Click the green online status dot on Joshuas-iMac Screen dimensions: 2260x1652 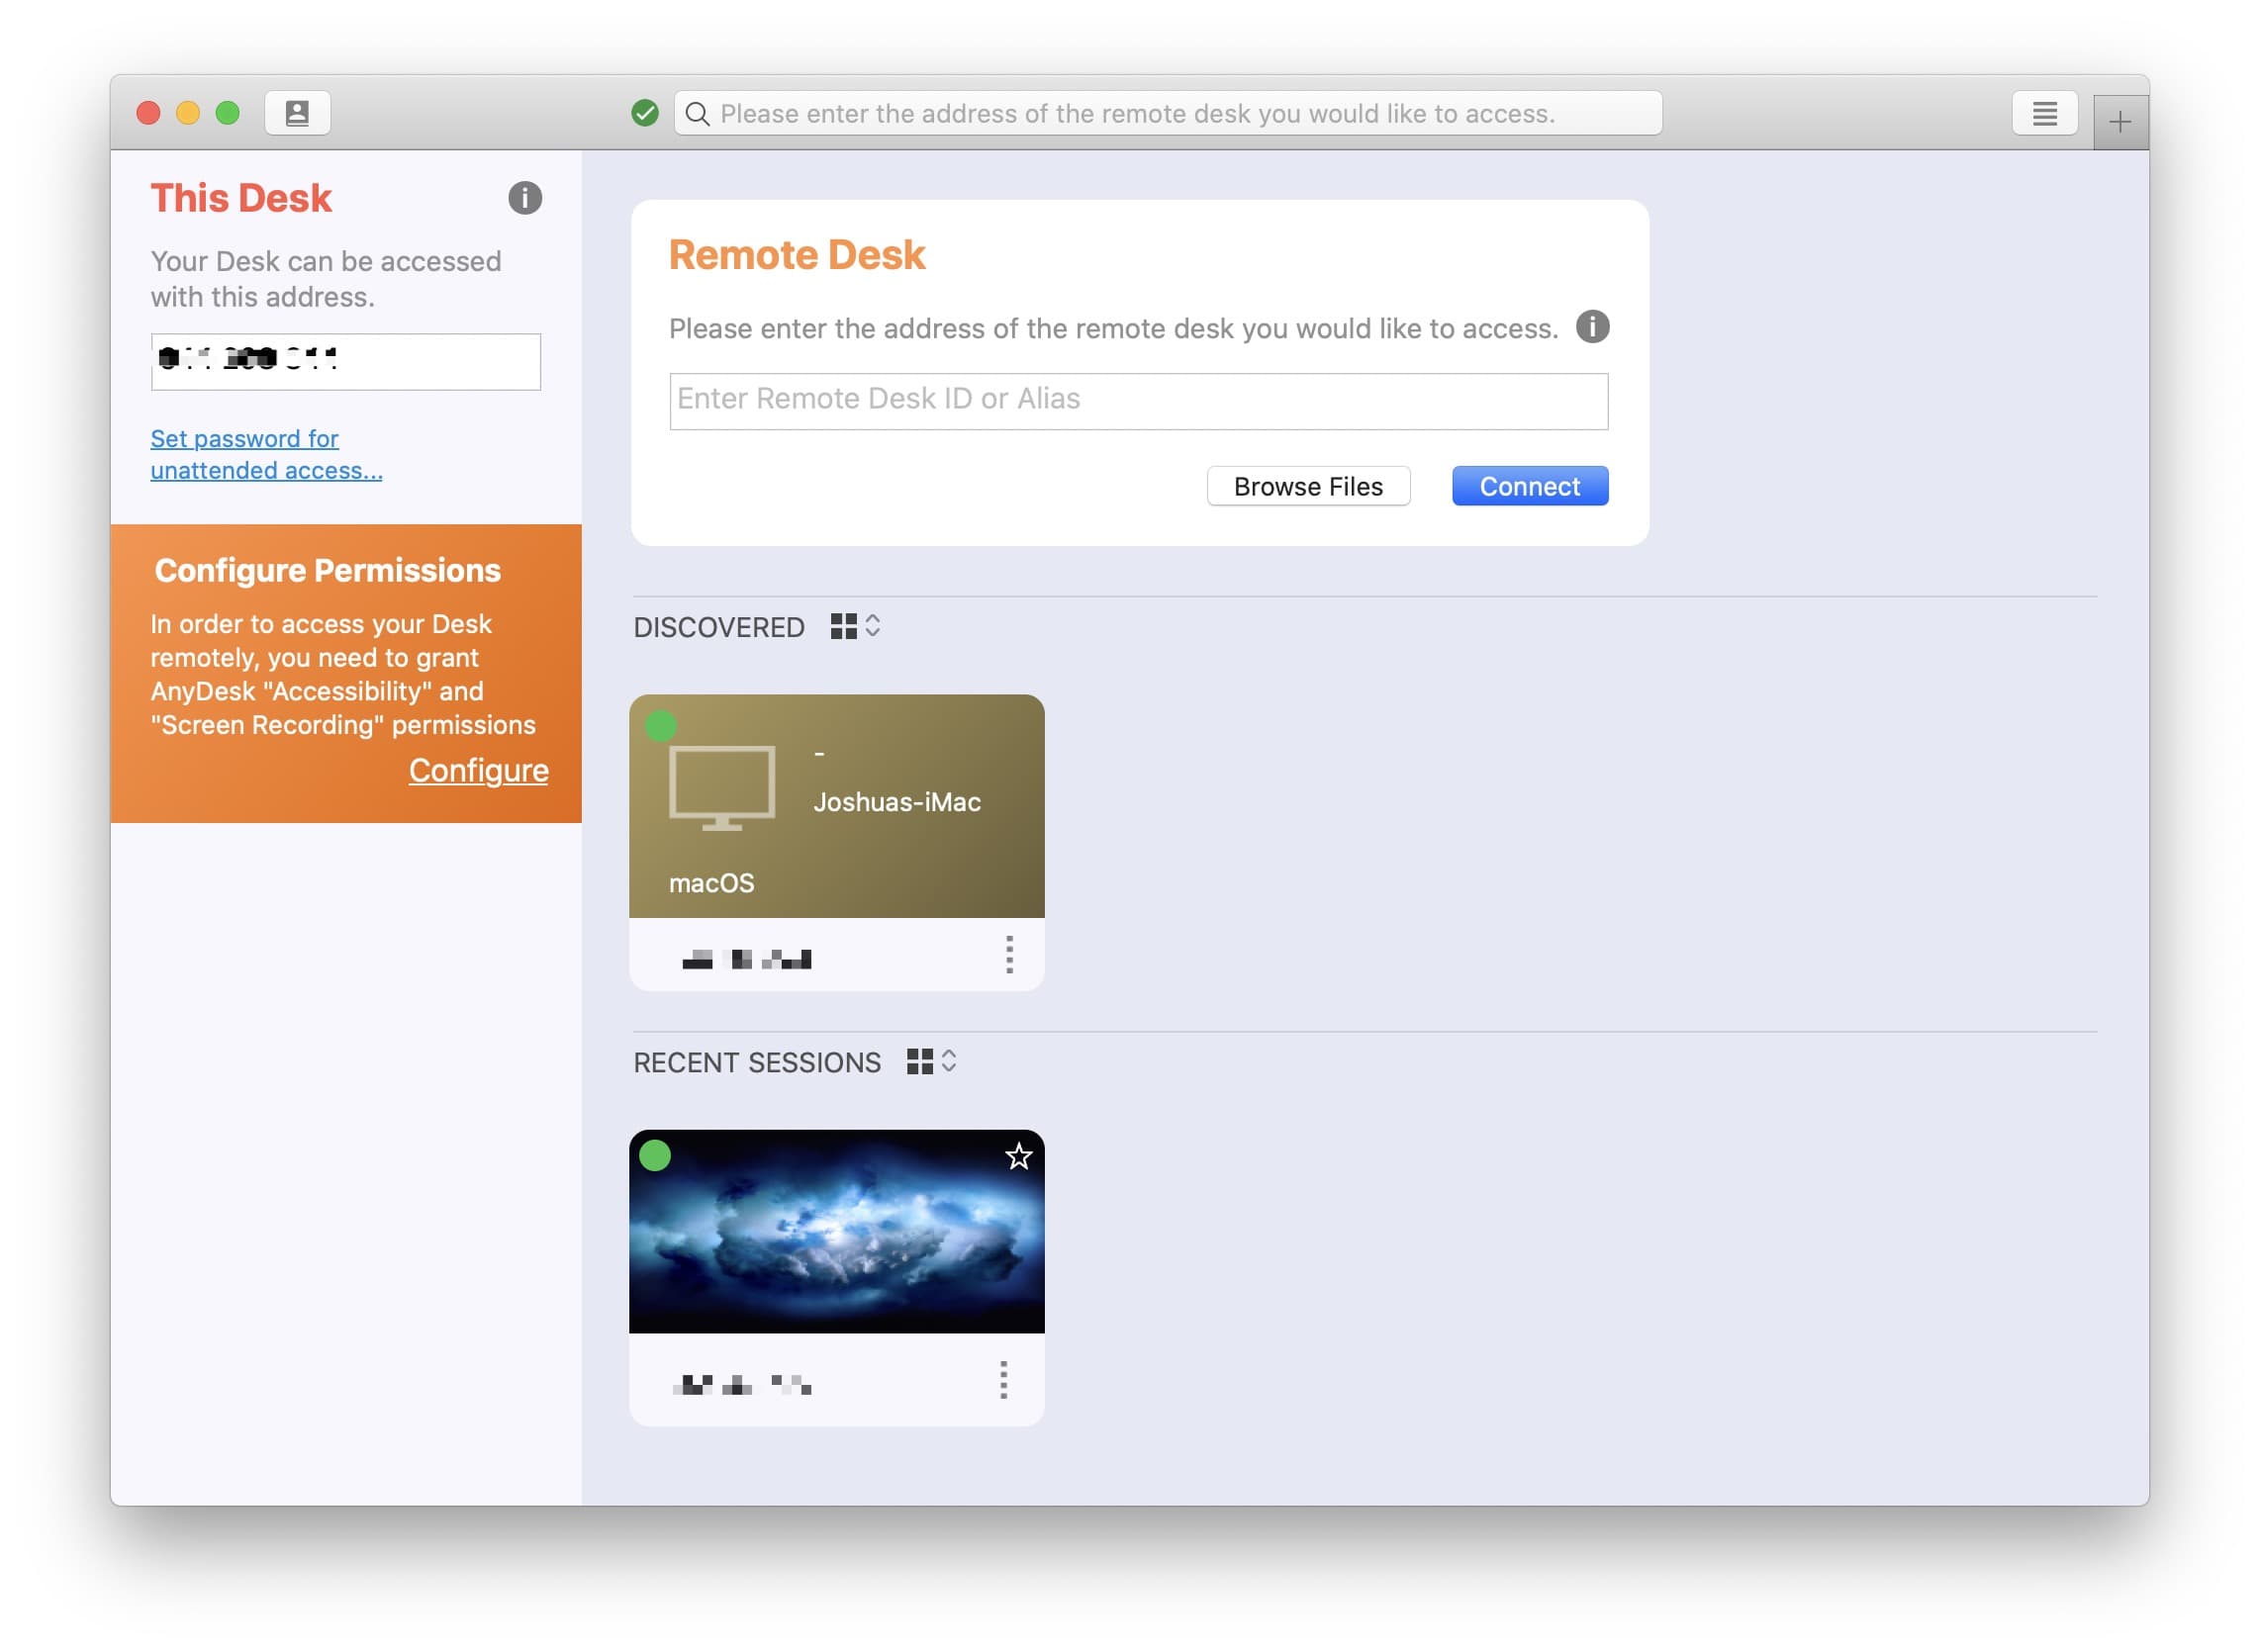662,722
